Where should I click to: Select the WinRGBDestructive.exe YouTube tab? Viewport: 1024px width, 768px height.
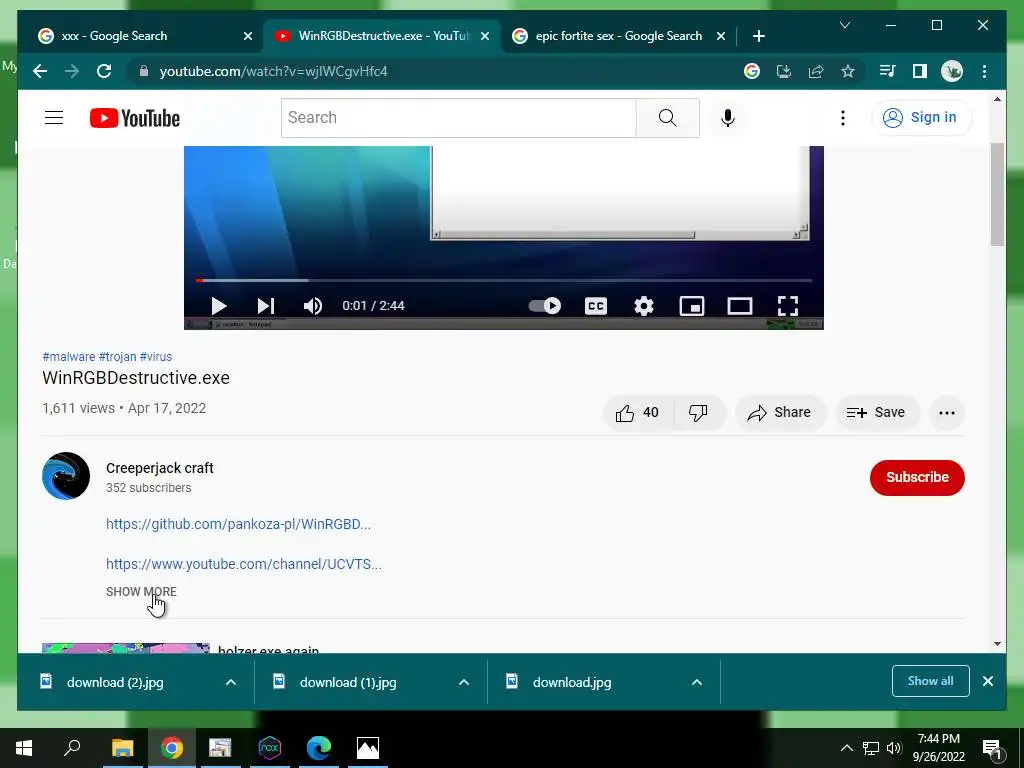(x=384, y=36)
